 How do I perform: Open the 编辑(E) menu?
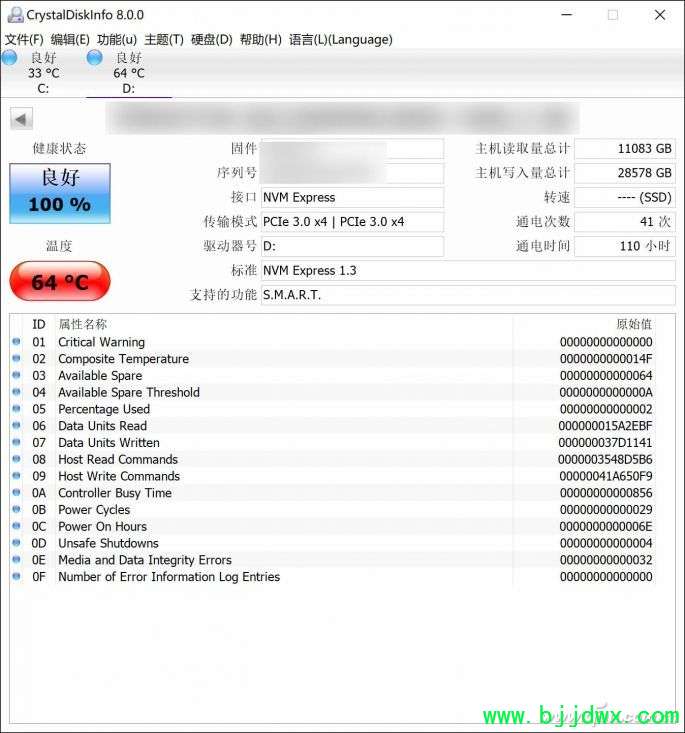pyautogui.click(x=70, y=40)
